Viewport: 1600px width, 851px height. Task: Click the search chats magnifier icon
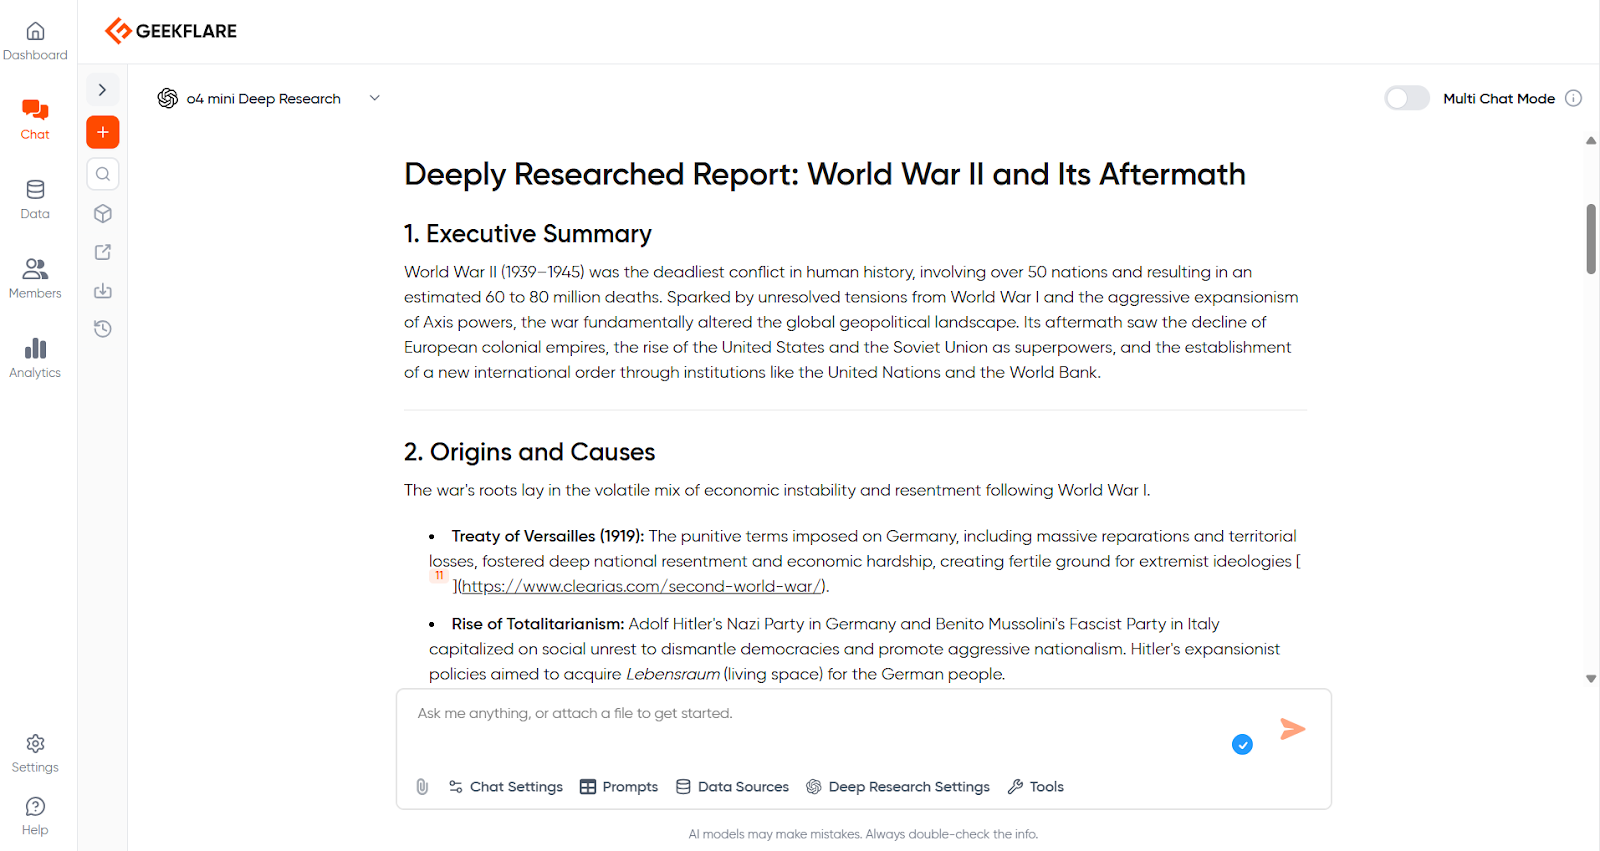[x=102, y=174]
